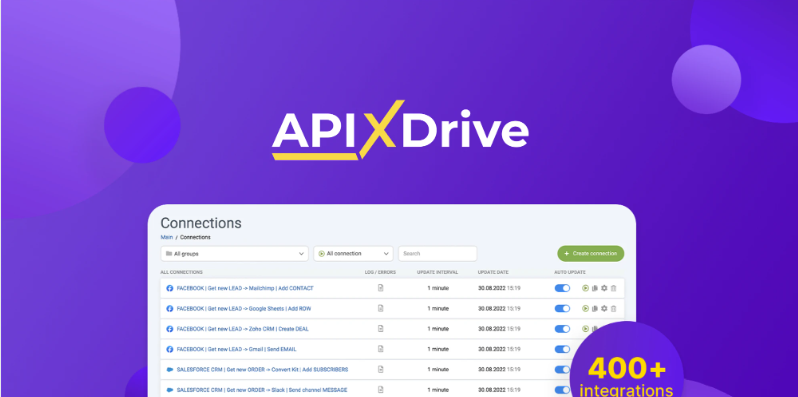Open FACEBOOK Get new LEAD Mailchimp Add CONTACT link
The width and height of the screenshot is (798, 397).
click(245, 288)
